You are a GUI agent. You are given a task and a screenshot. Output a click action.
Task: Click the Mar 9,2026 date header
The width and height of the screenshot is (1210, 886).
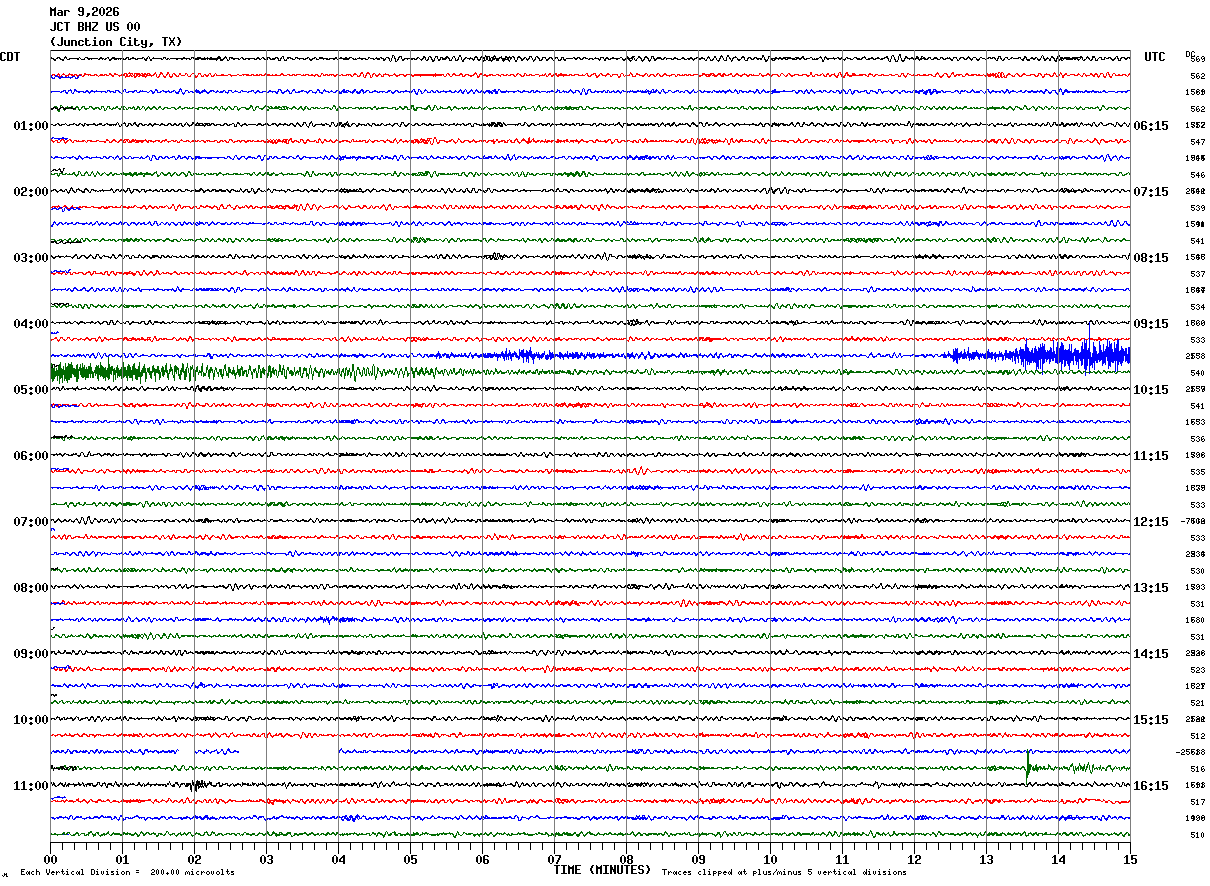(x=84, y=12)
